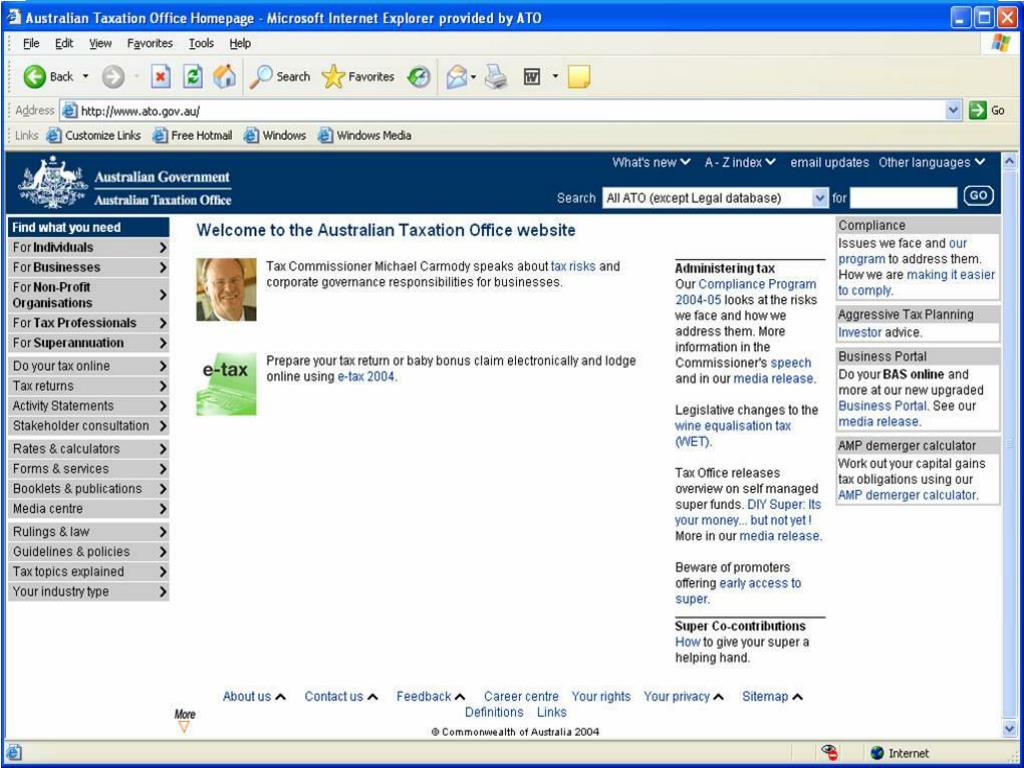The image size is (1024, 768).
Task: Open the wine equalisation tax link
Action: [733, 434]
